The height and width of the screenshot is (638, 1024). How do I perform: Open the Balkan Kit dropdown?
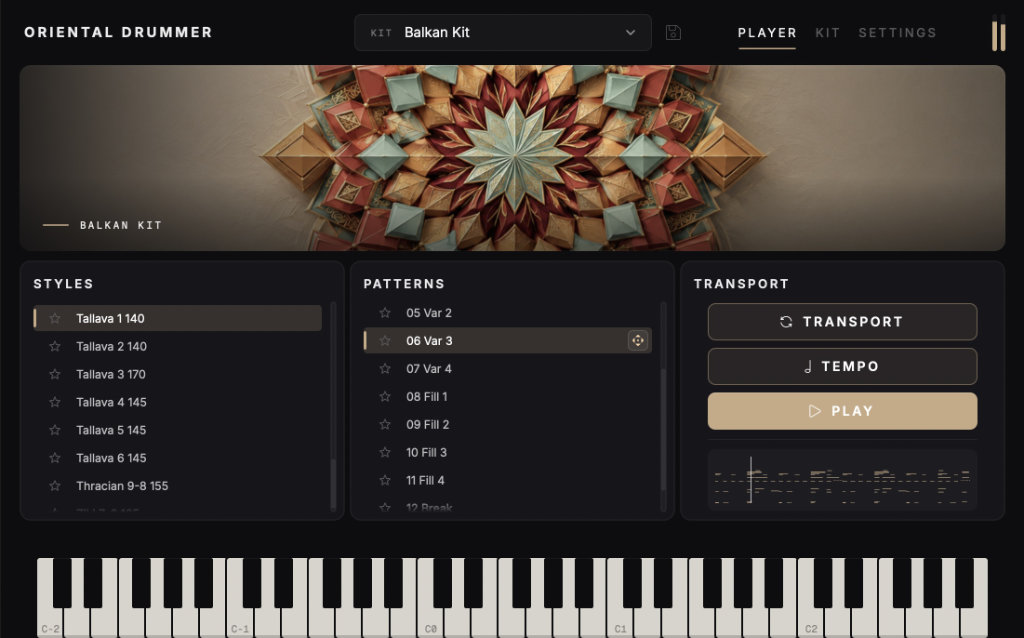[502, 33]
